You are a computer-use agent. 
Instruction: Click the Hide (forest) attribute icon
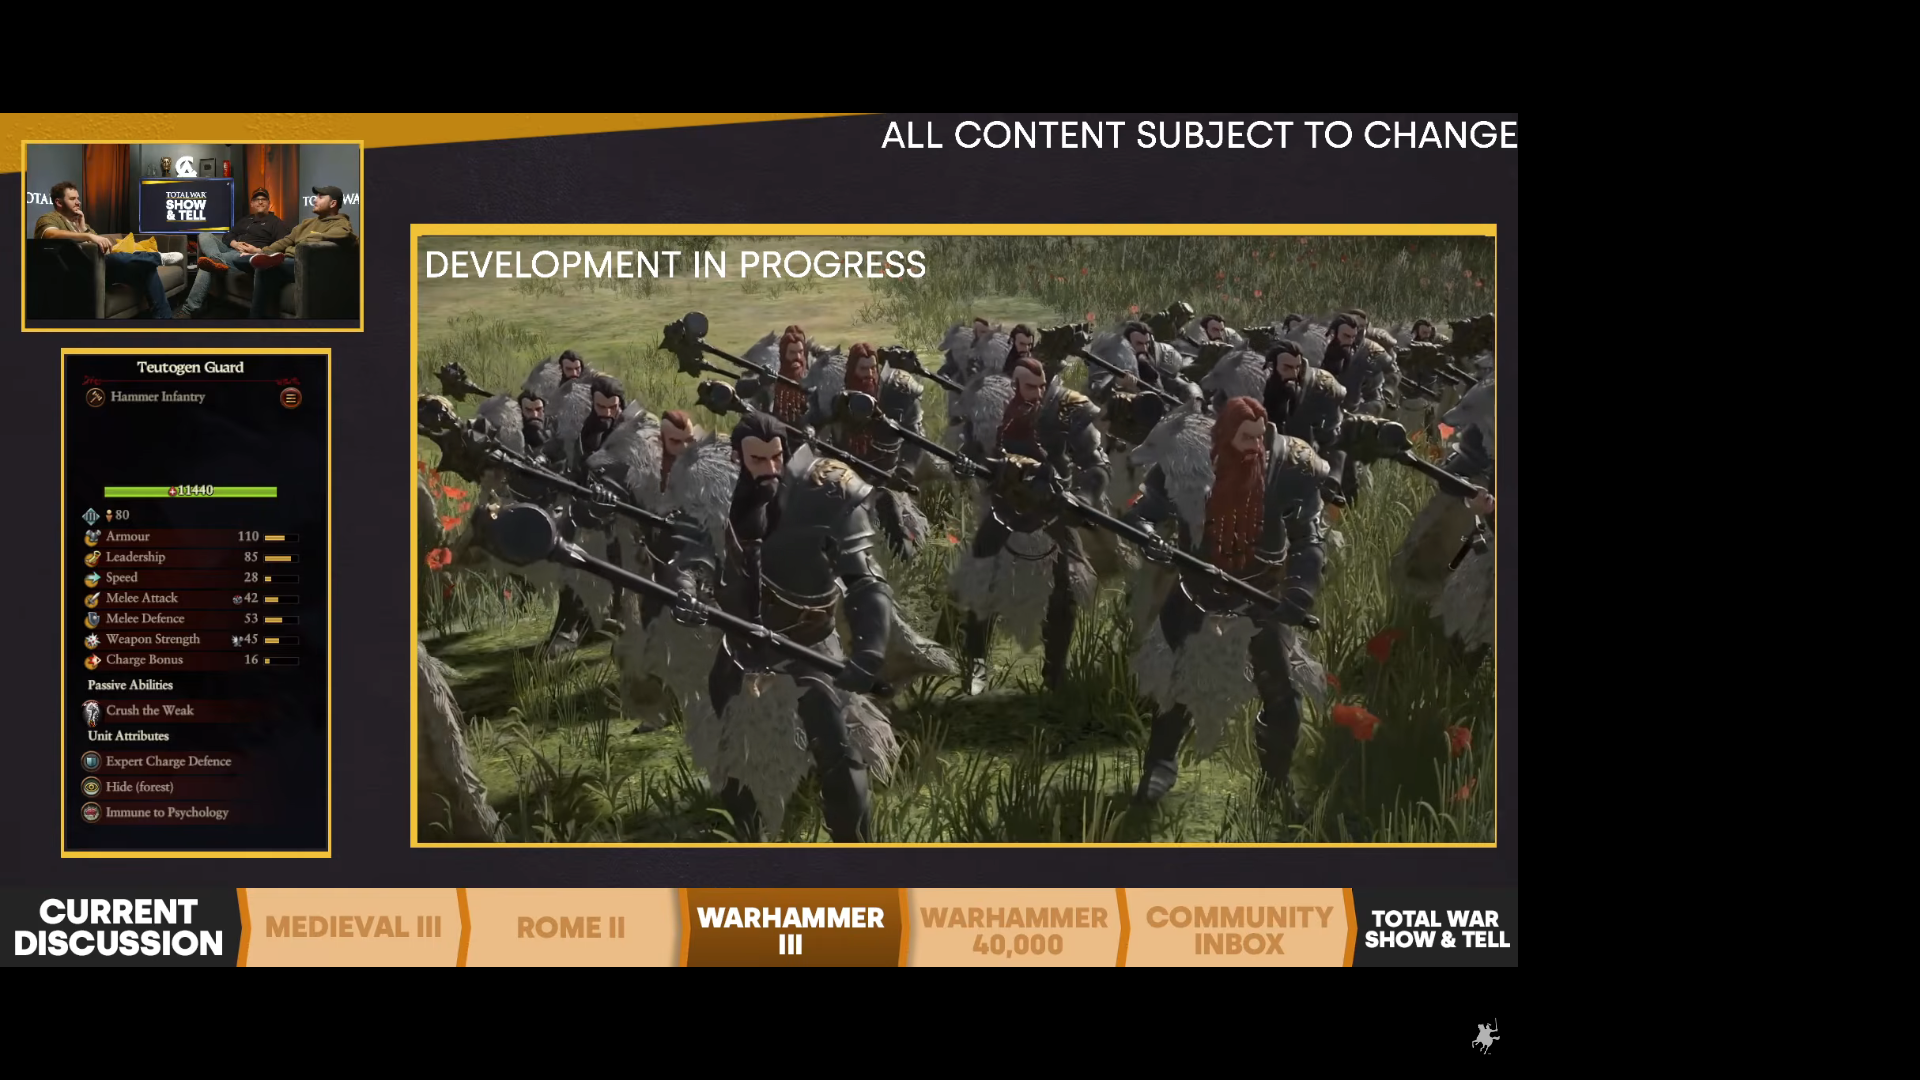[91, 787]
